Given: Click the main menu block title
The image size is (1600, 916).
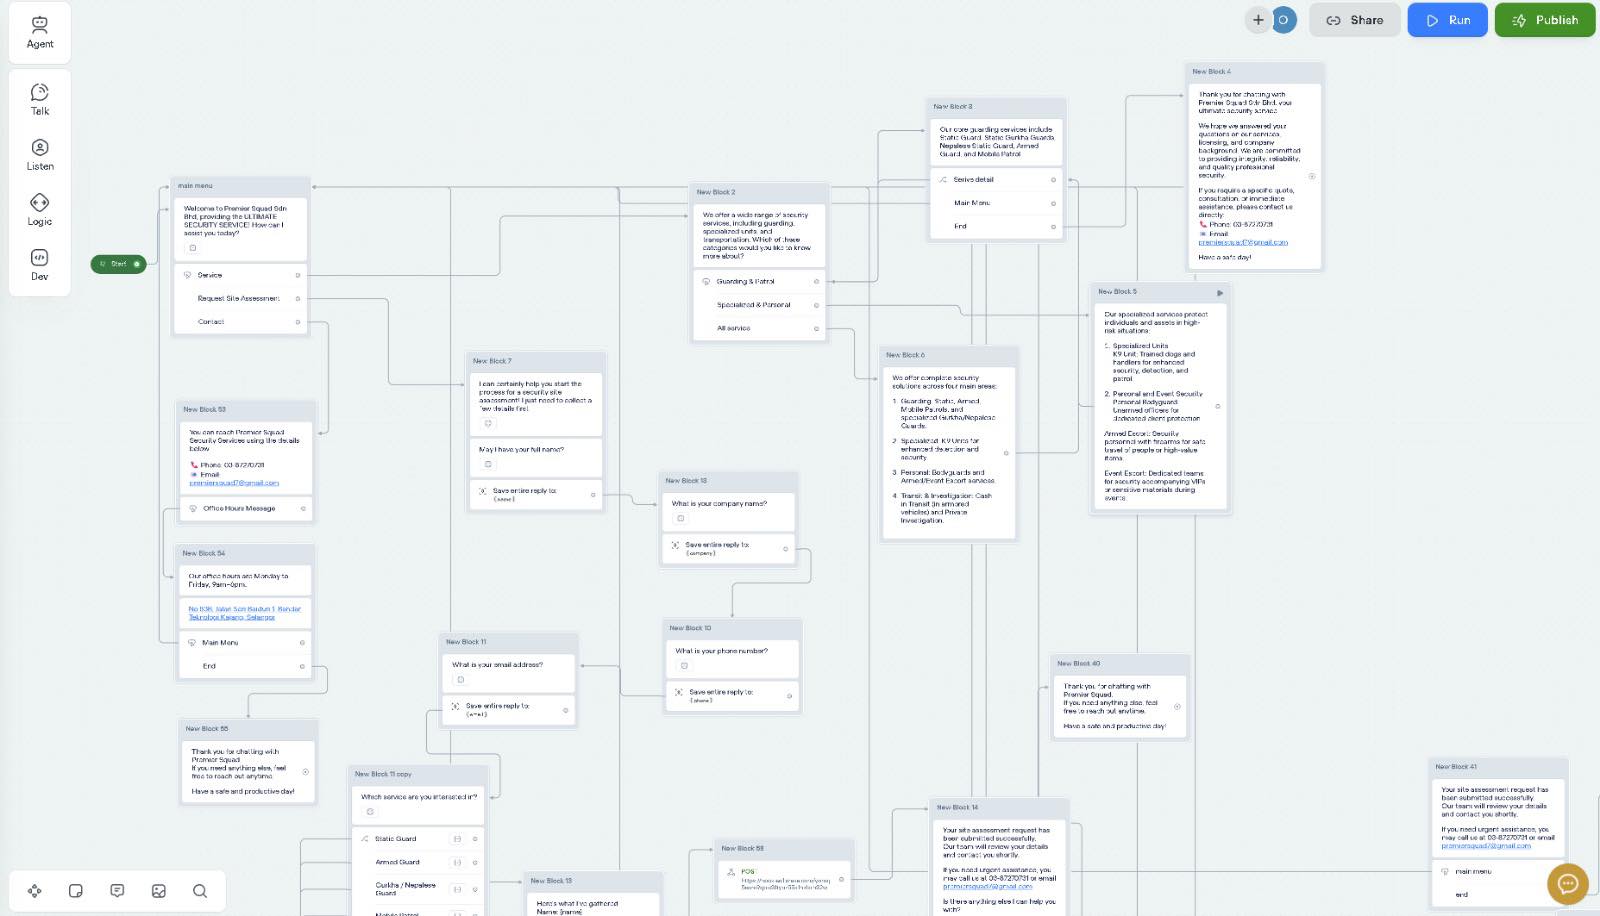Looking at the screenshot, I should pyautogui.click(x=196, y=186).
